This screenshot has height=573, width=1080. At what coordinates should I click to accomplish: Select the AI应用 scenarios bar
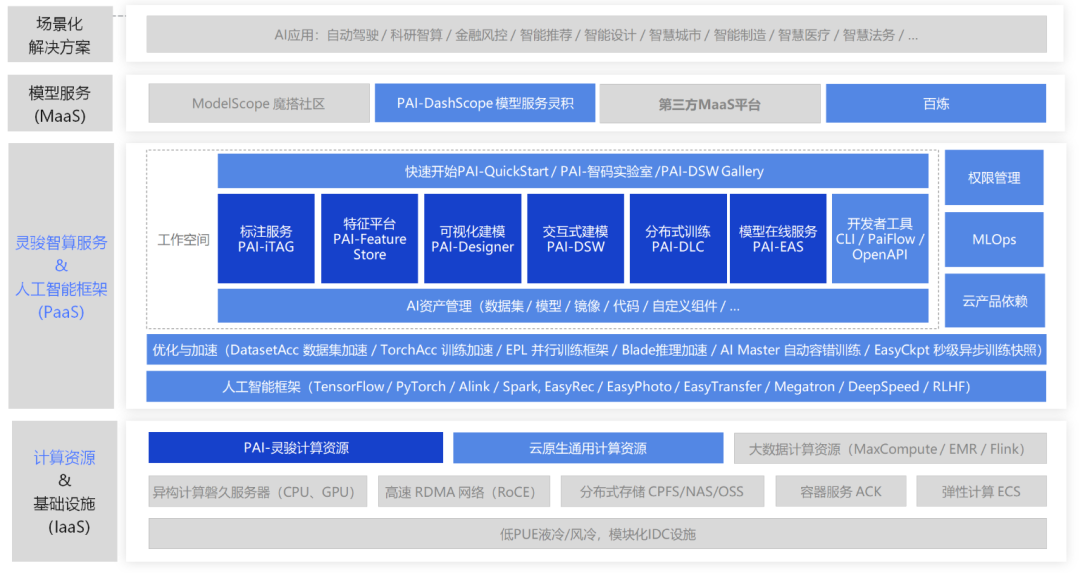click(596, 35)
